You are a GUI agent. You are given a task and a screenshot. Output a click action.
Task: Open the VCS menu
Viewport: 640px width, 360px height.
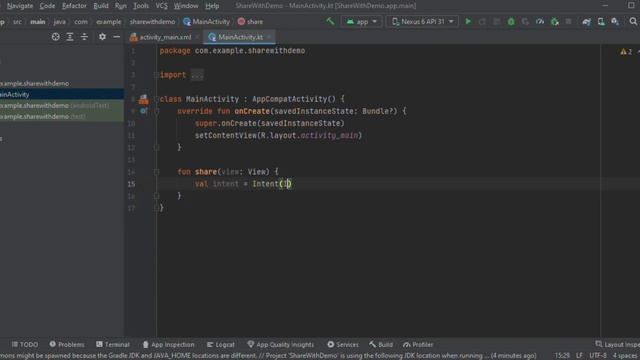click(162, 6)
